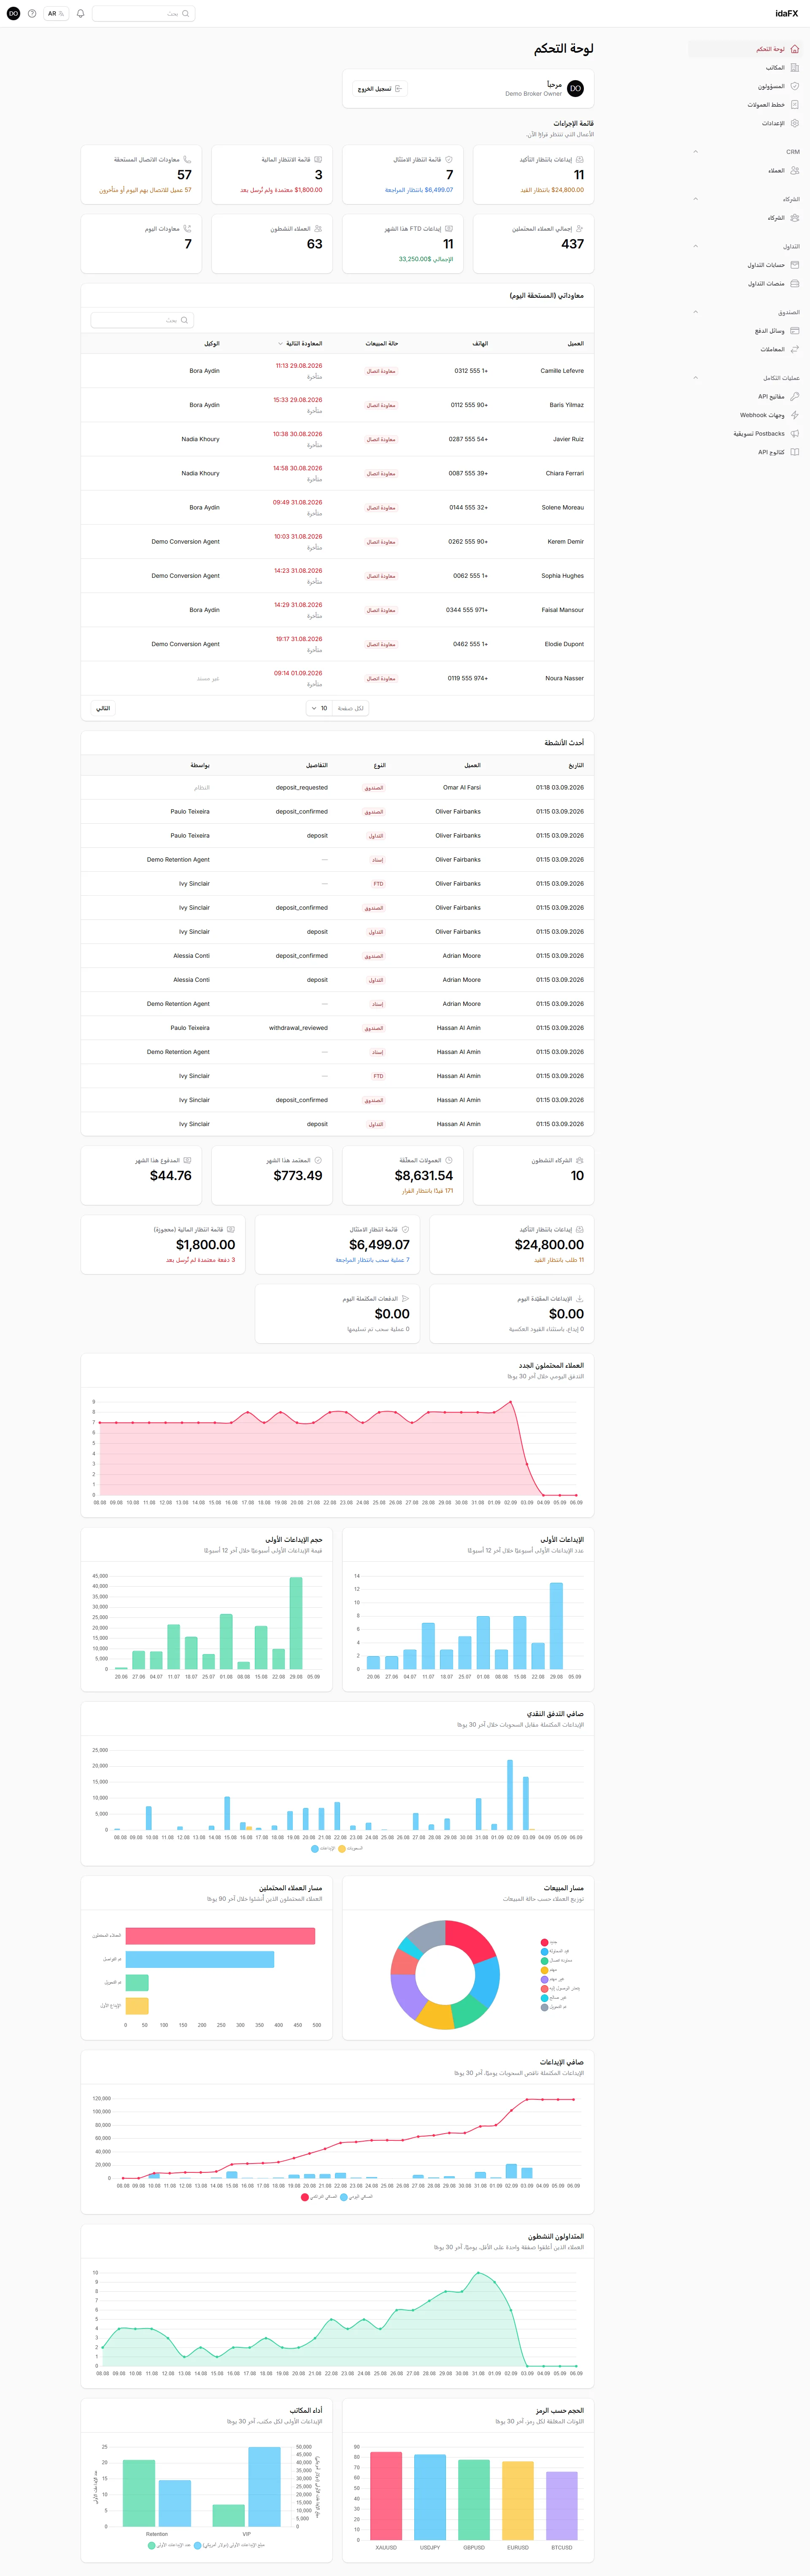Viewport: 810px width, 2576px height.
Task: Click the help question mark icon
Action: pyautogui.click(x=32, y=14)
